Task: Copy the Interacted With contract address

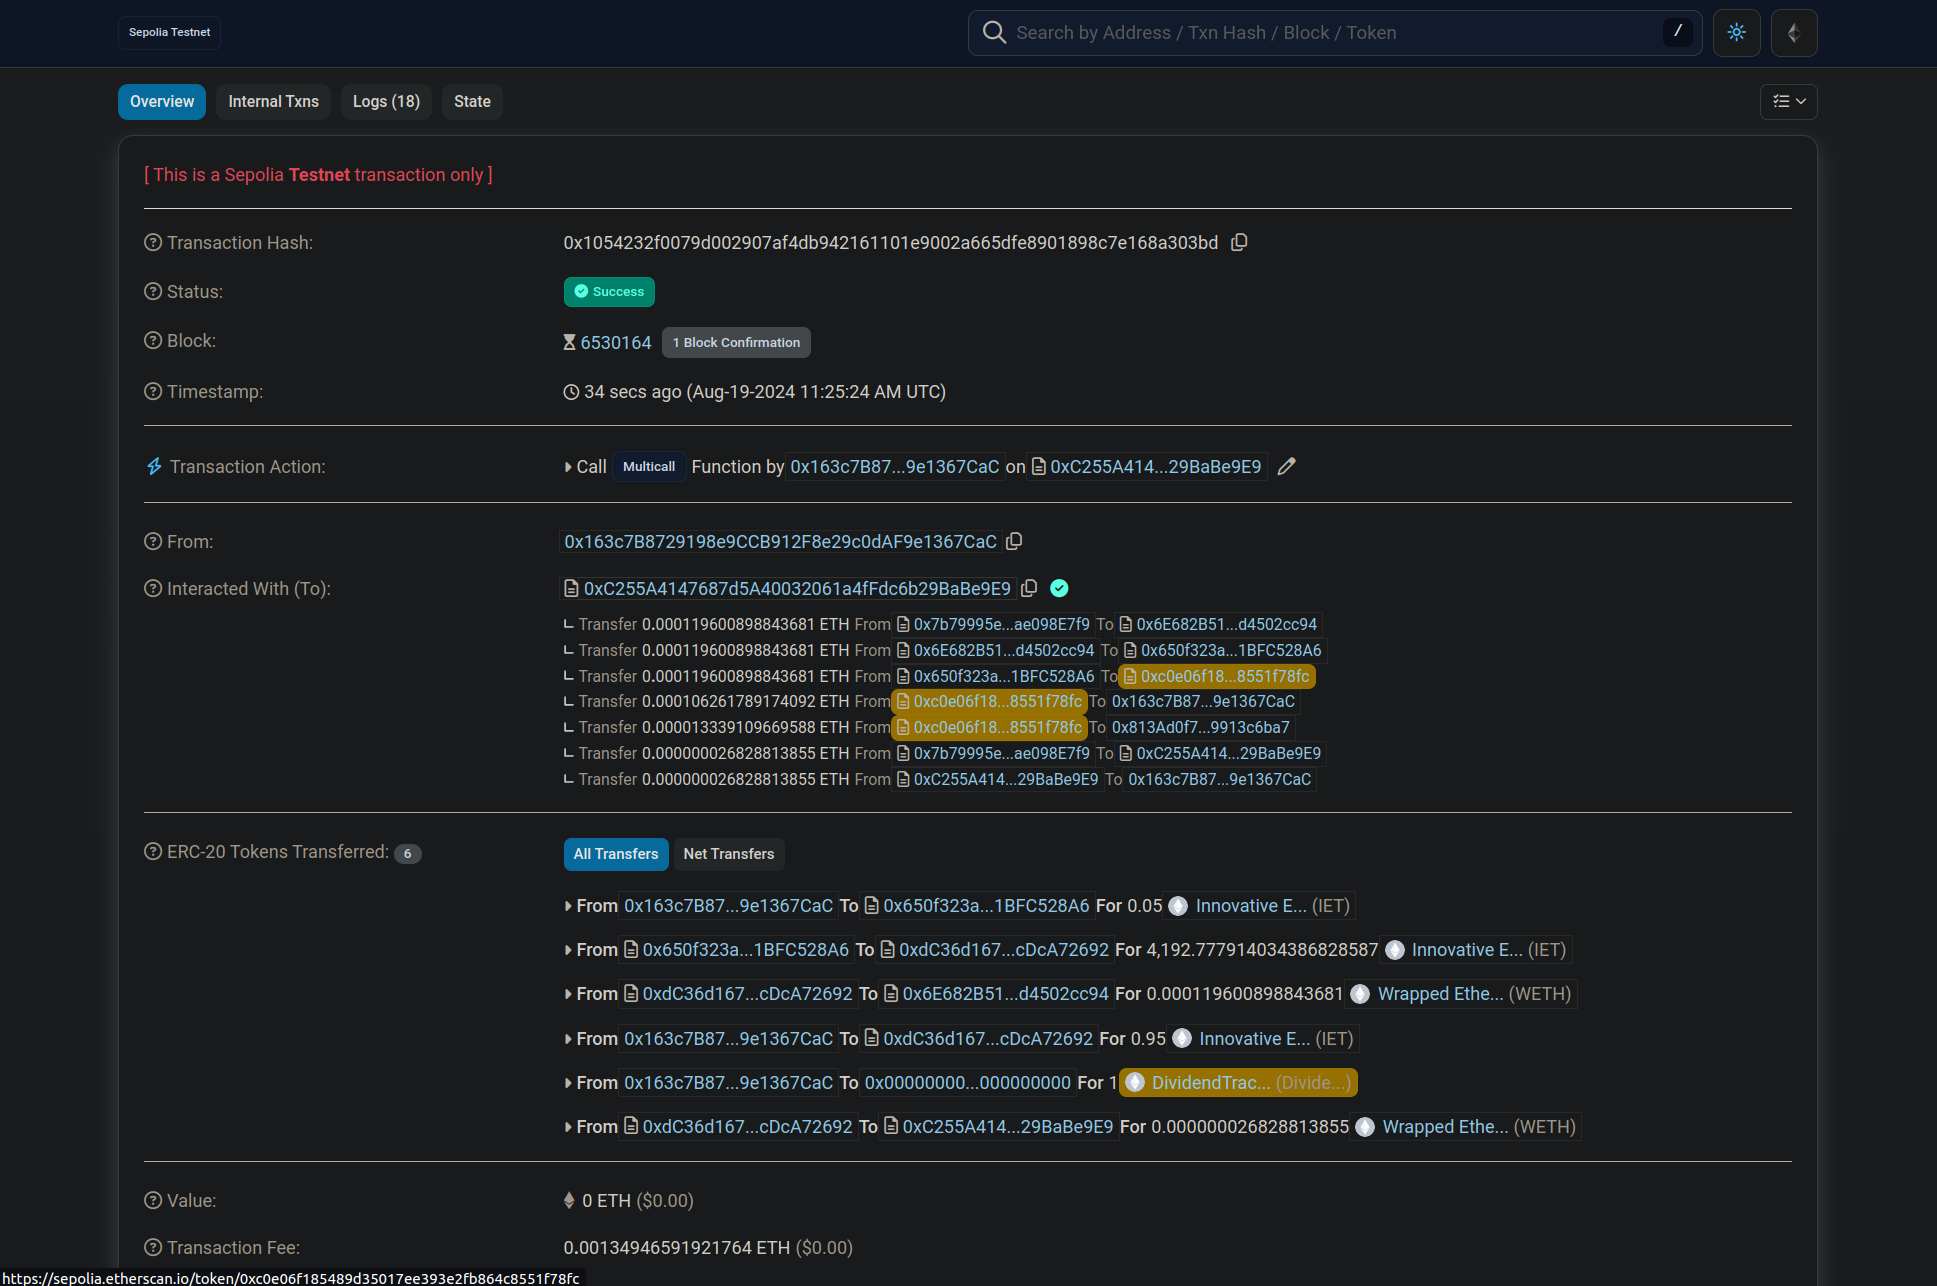Action: (x=1029, y=588)
